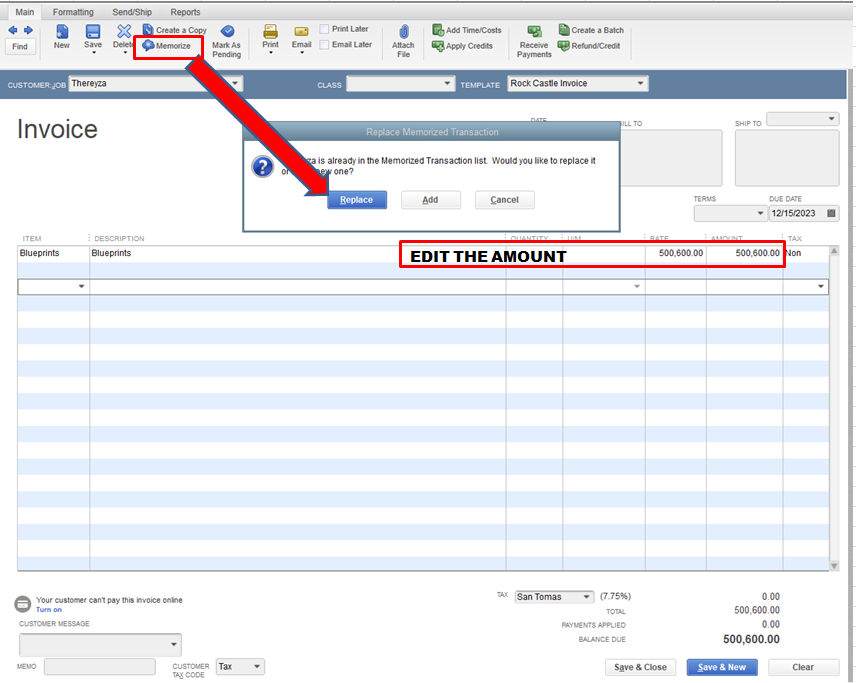Click the online payment status icon
Screen dimensions: 856x683
pyautogui.click(x=22, y=604)
